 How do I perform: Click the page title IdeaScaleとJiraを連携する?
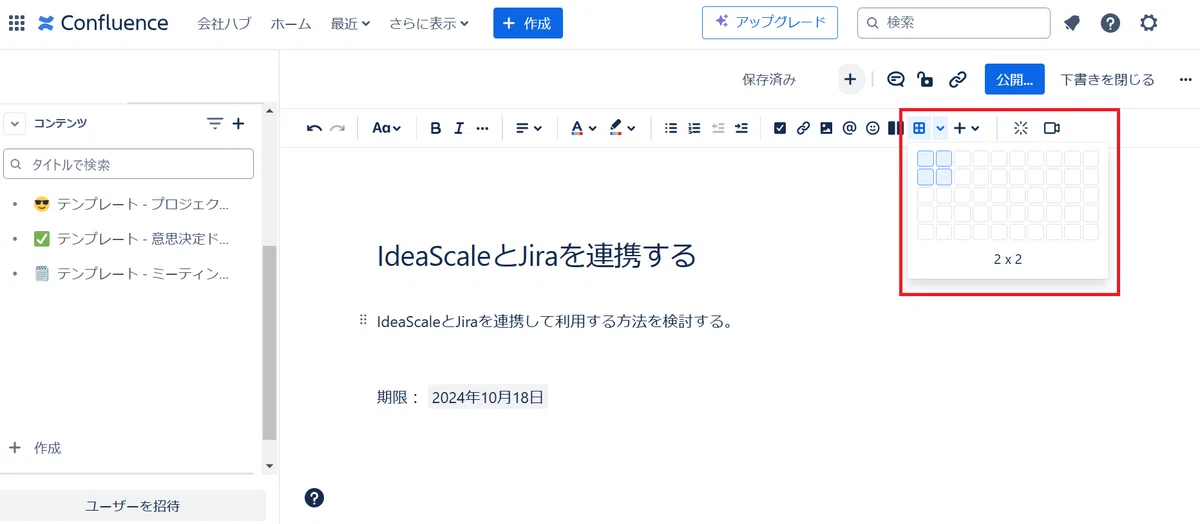point(536,256)
